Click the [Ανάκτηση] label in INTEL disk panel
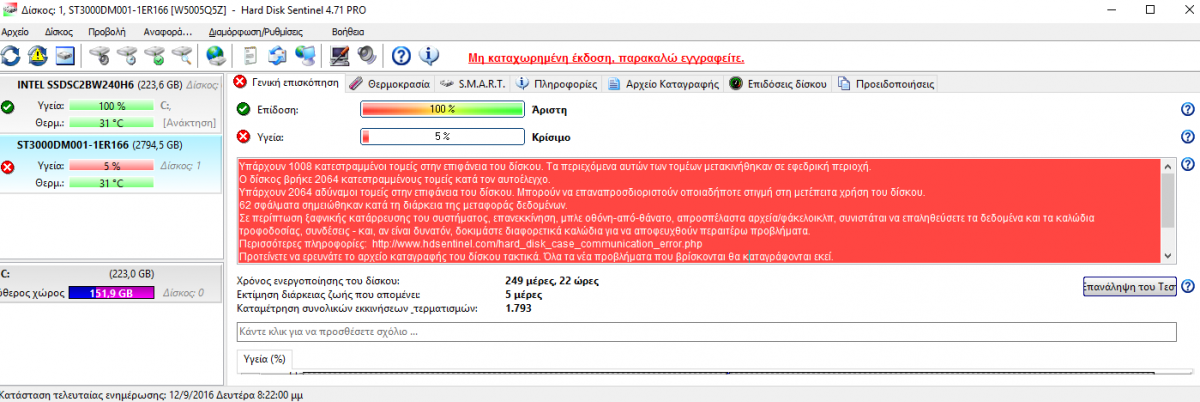This screenshot has width=1200, height=402. (190, 122)
